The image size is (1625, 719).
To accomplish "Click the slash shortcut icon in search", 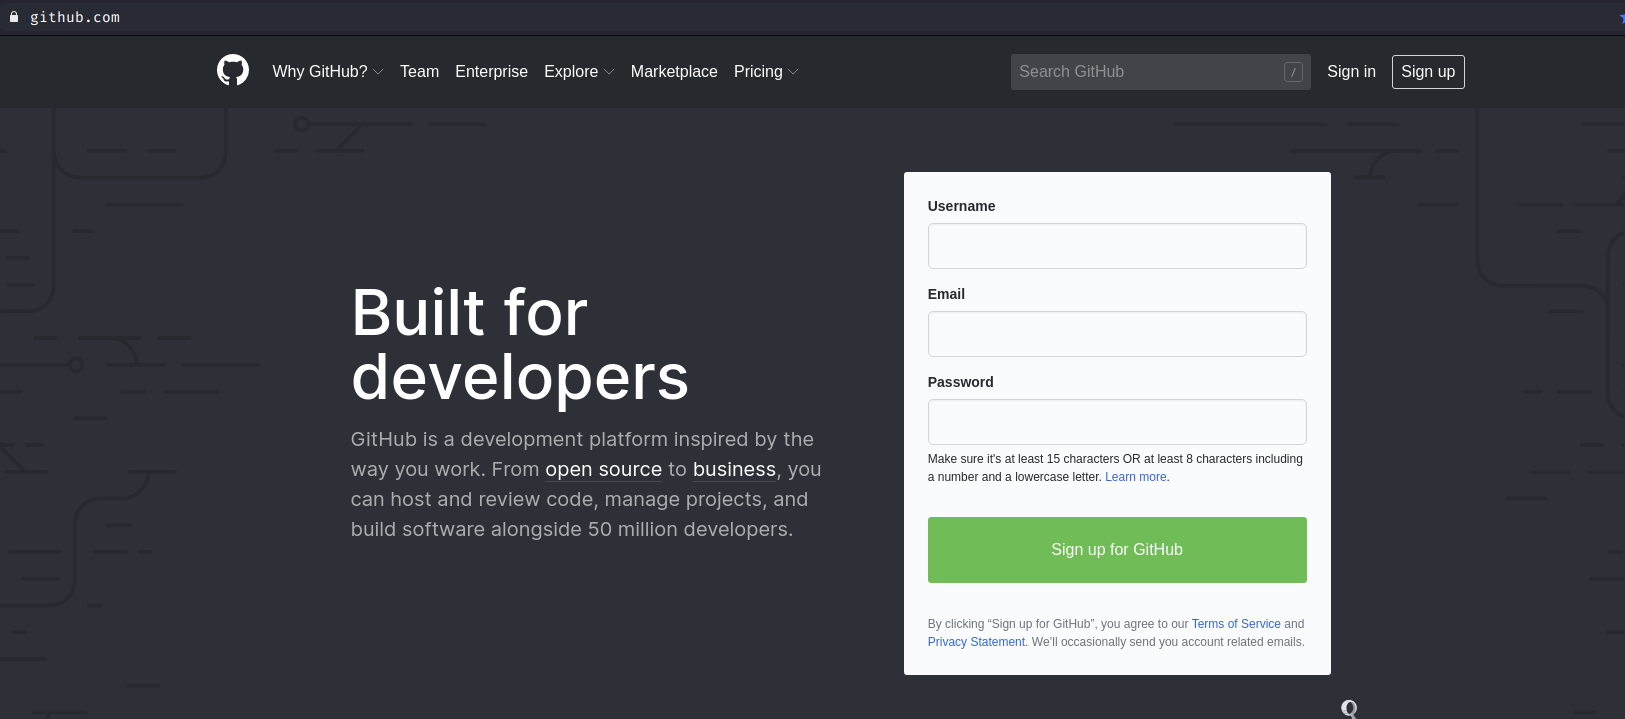I will click(1293, 72).
